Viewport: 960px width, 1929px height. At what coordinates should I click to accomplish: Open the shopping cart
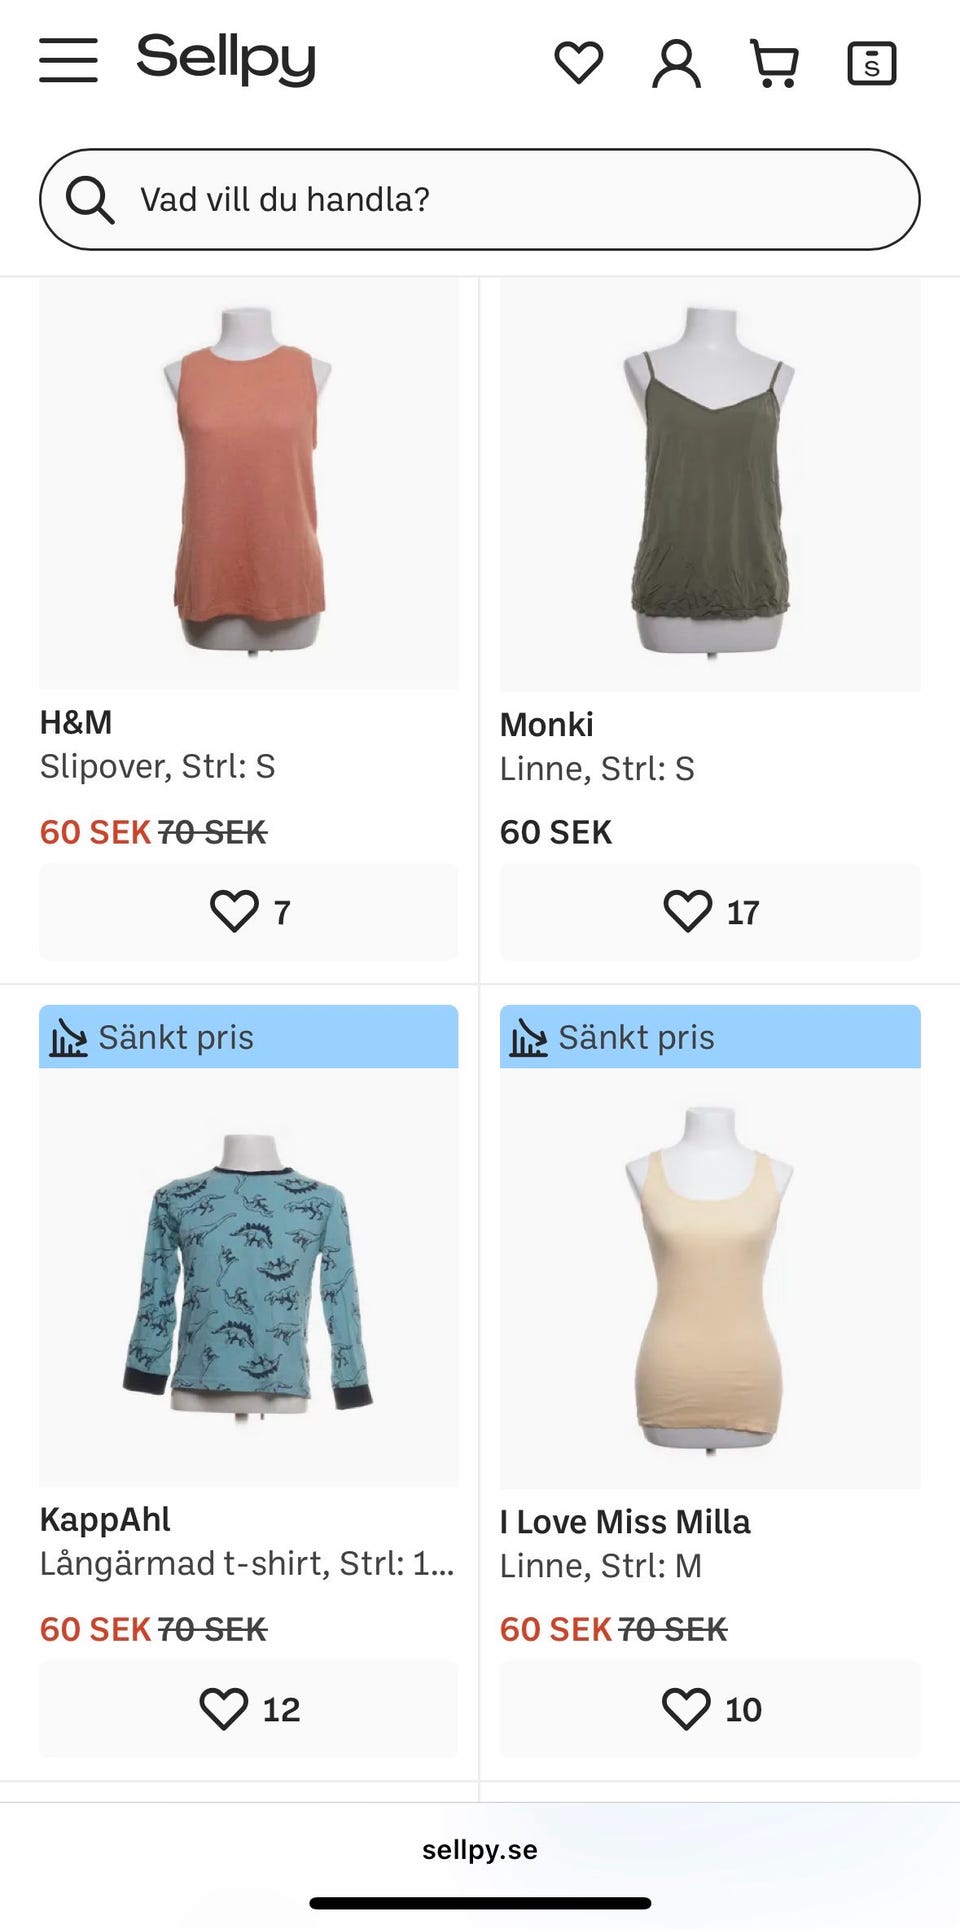pyautogui.click(x=774, y=64)
